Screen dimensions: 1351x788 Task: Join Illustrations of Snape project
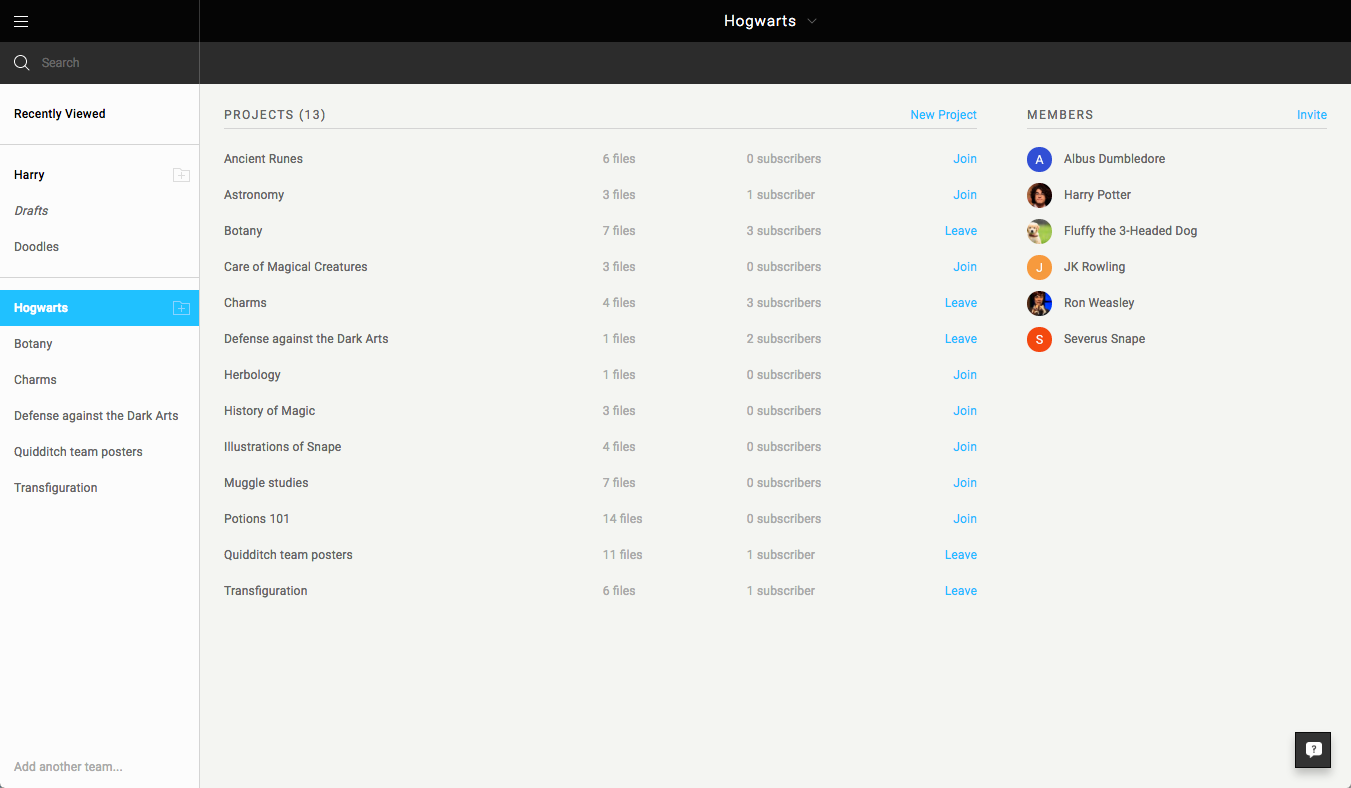pos(965,447)
